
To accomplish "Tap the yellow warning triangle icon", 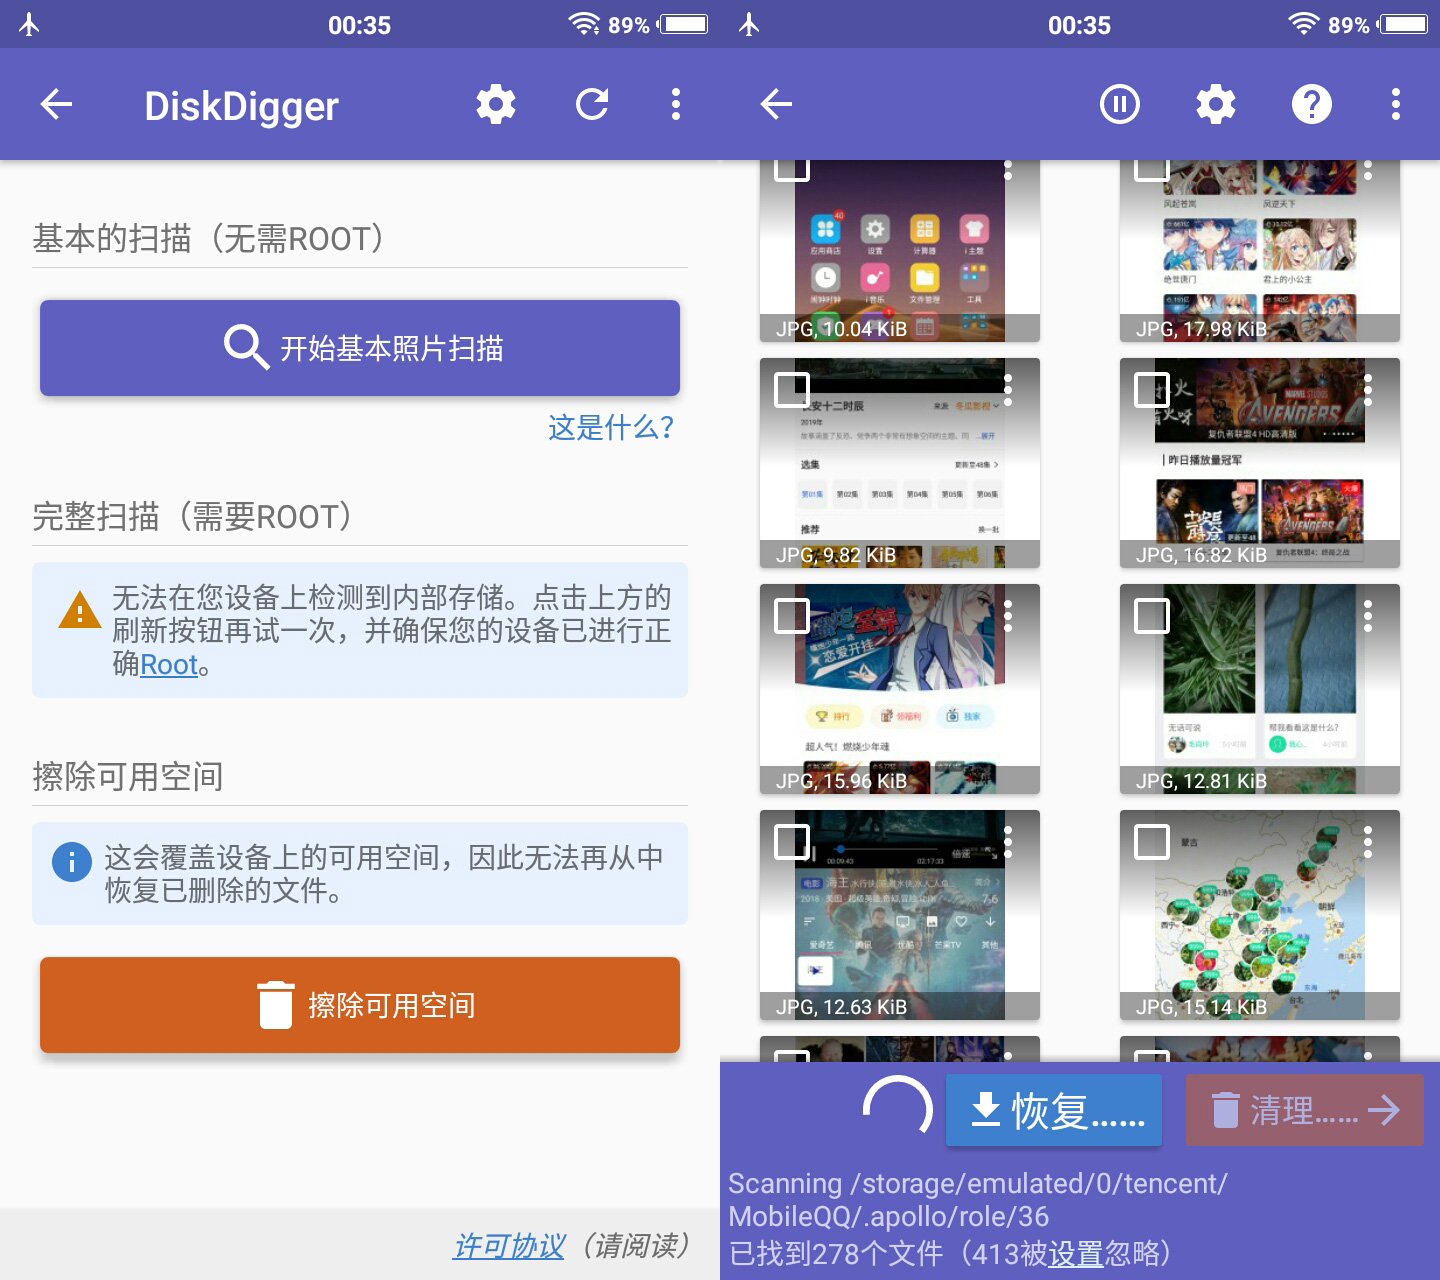I will (80, 610).
